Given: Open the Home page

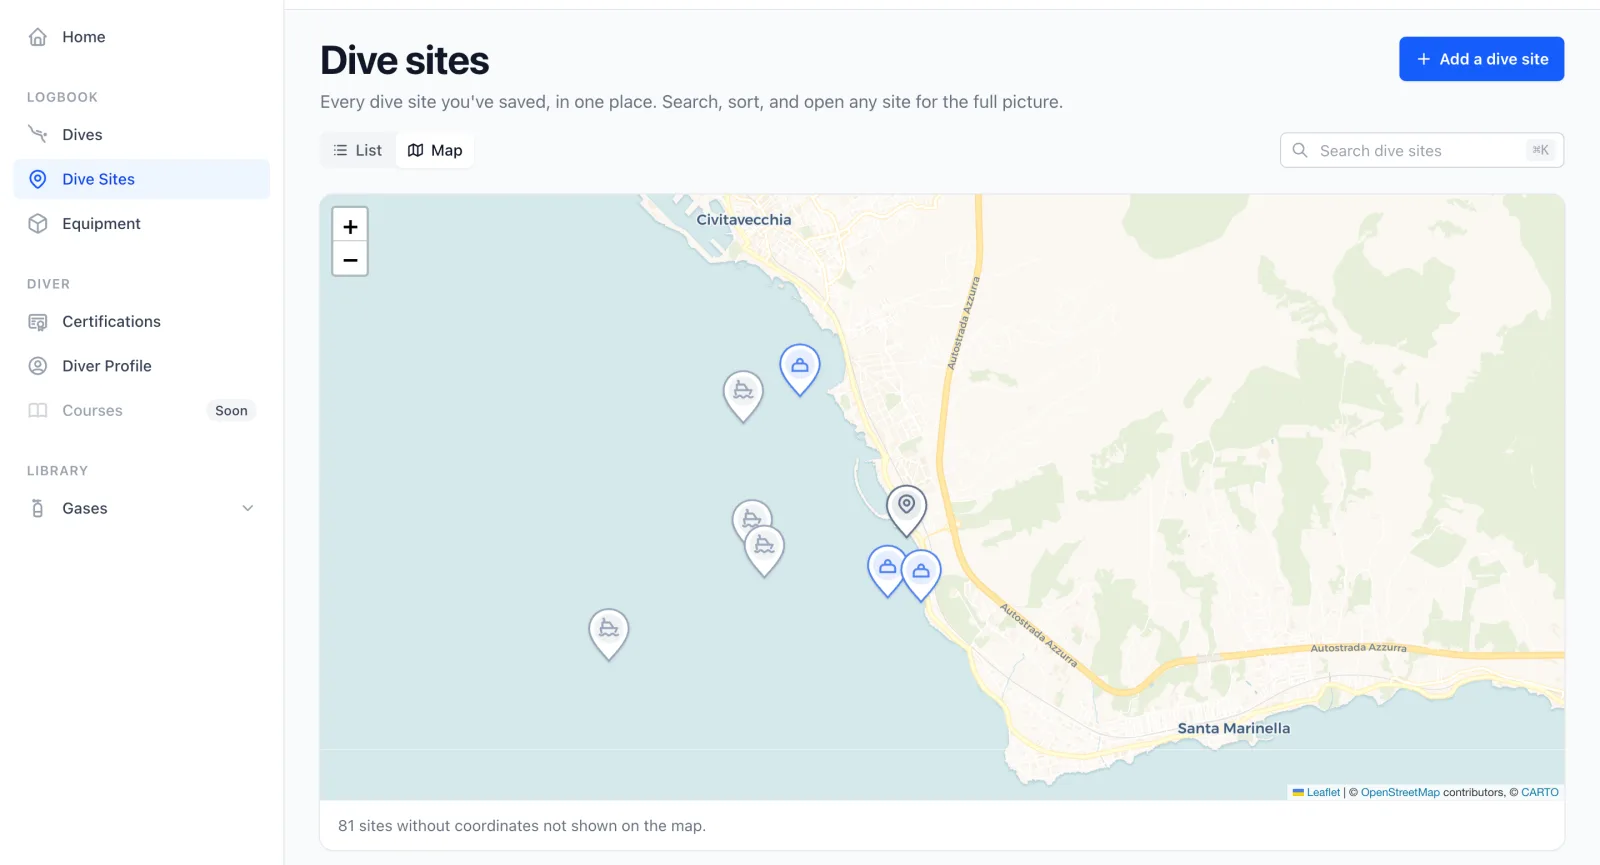Looking at the screenshot, I should click(x=142, y=37).
